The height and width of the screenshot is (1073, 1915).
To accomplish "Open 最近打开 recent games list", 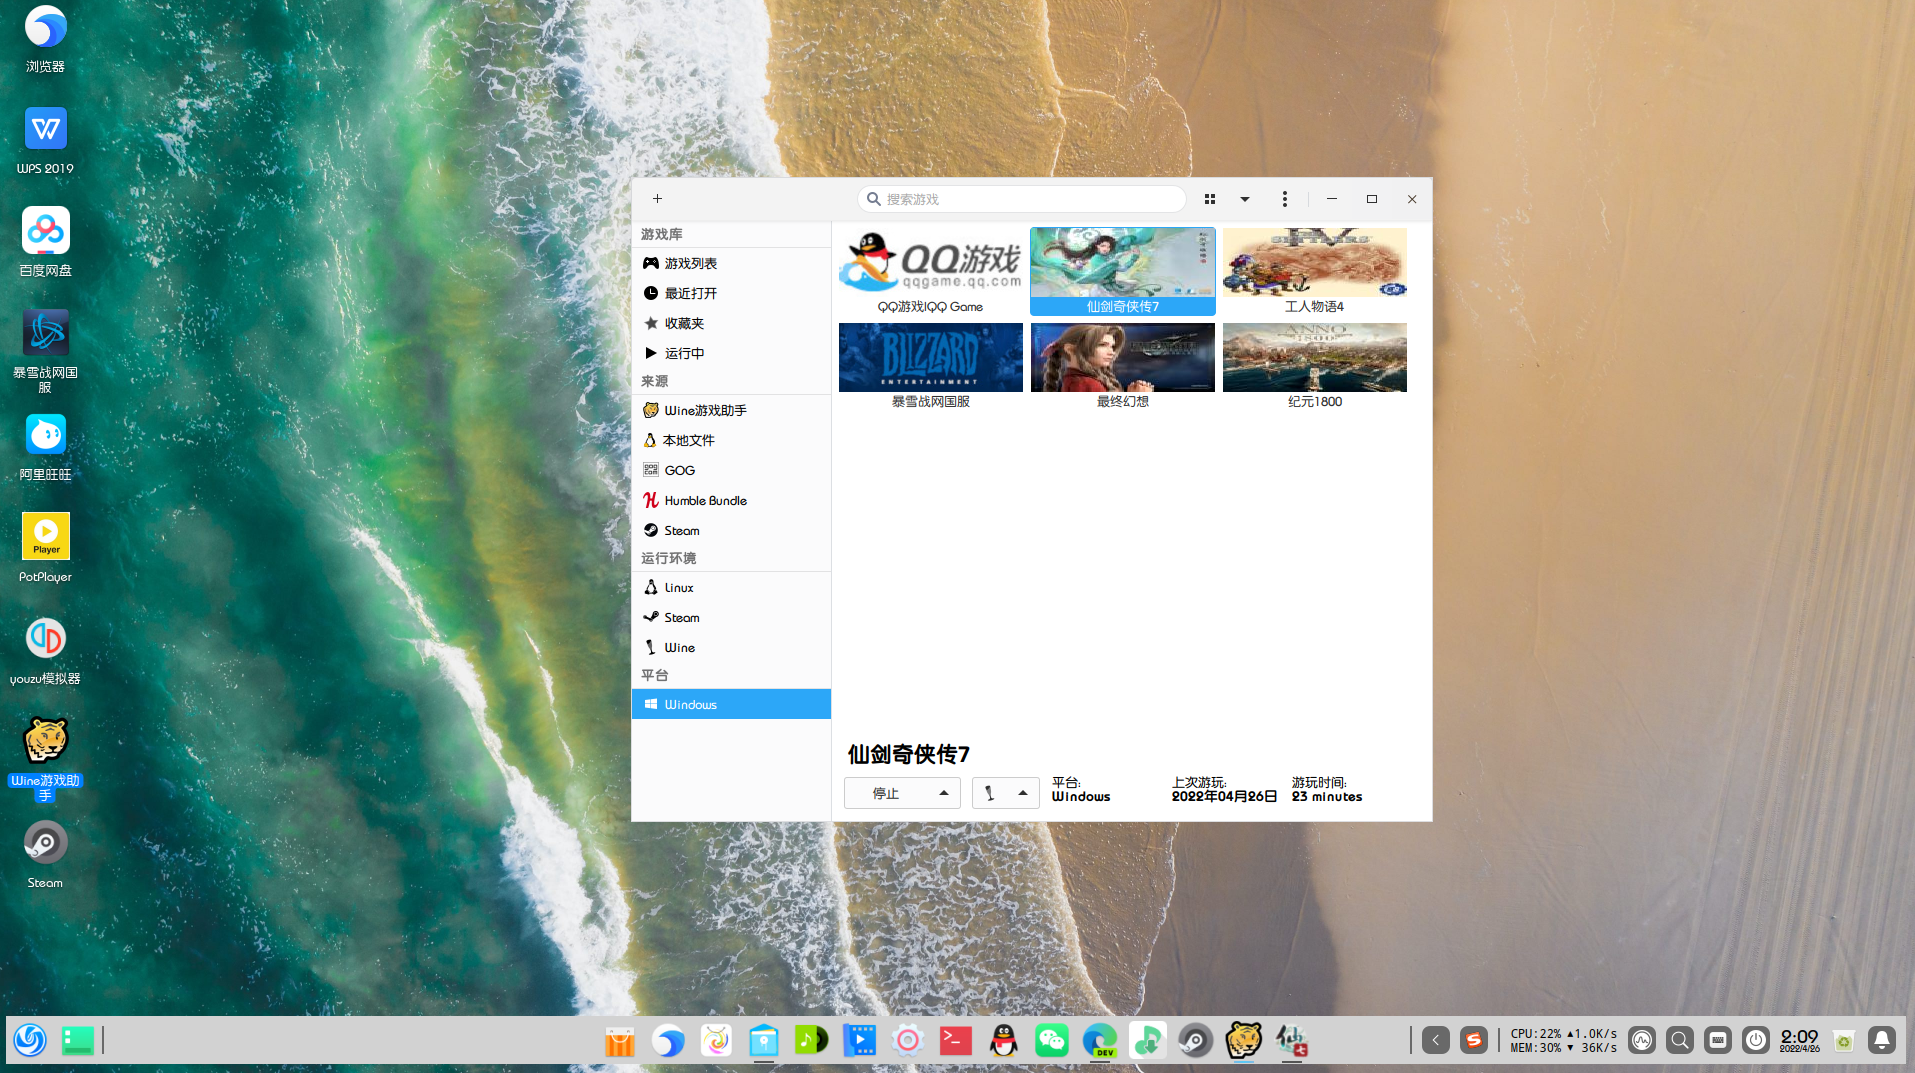I will (x=690, y=293).
